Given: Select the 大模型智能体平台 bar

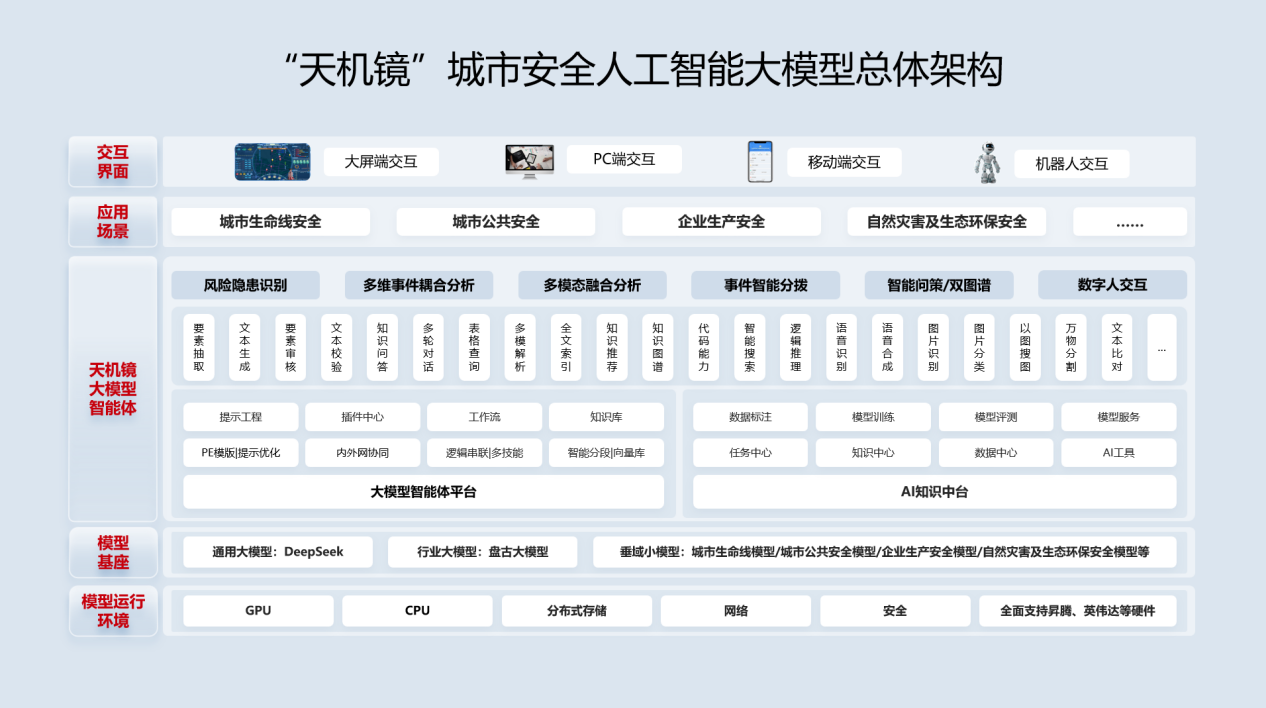Looking at the screenshot, I should (x=423, y=492).
